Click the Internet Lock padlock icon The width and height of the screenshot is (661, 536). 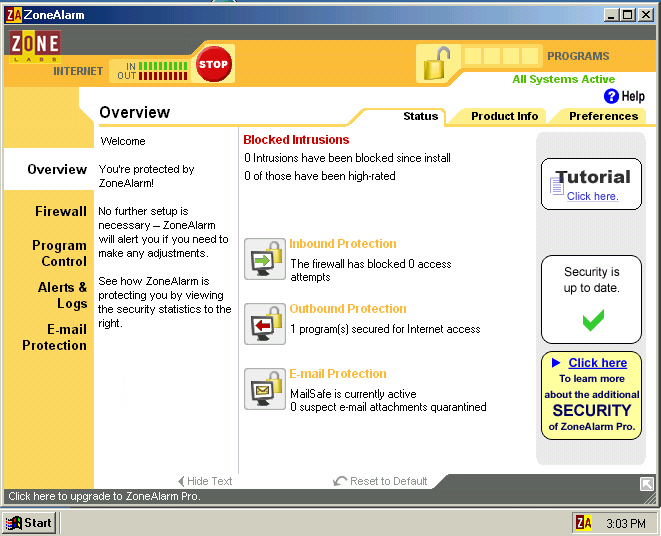[x=437, y=63]
